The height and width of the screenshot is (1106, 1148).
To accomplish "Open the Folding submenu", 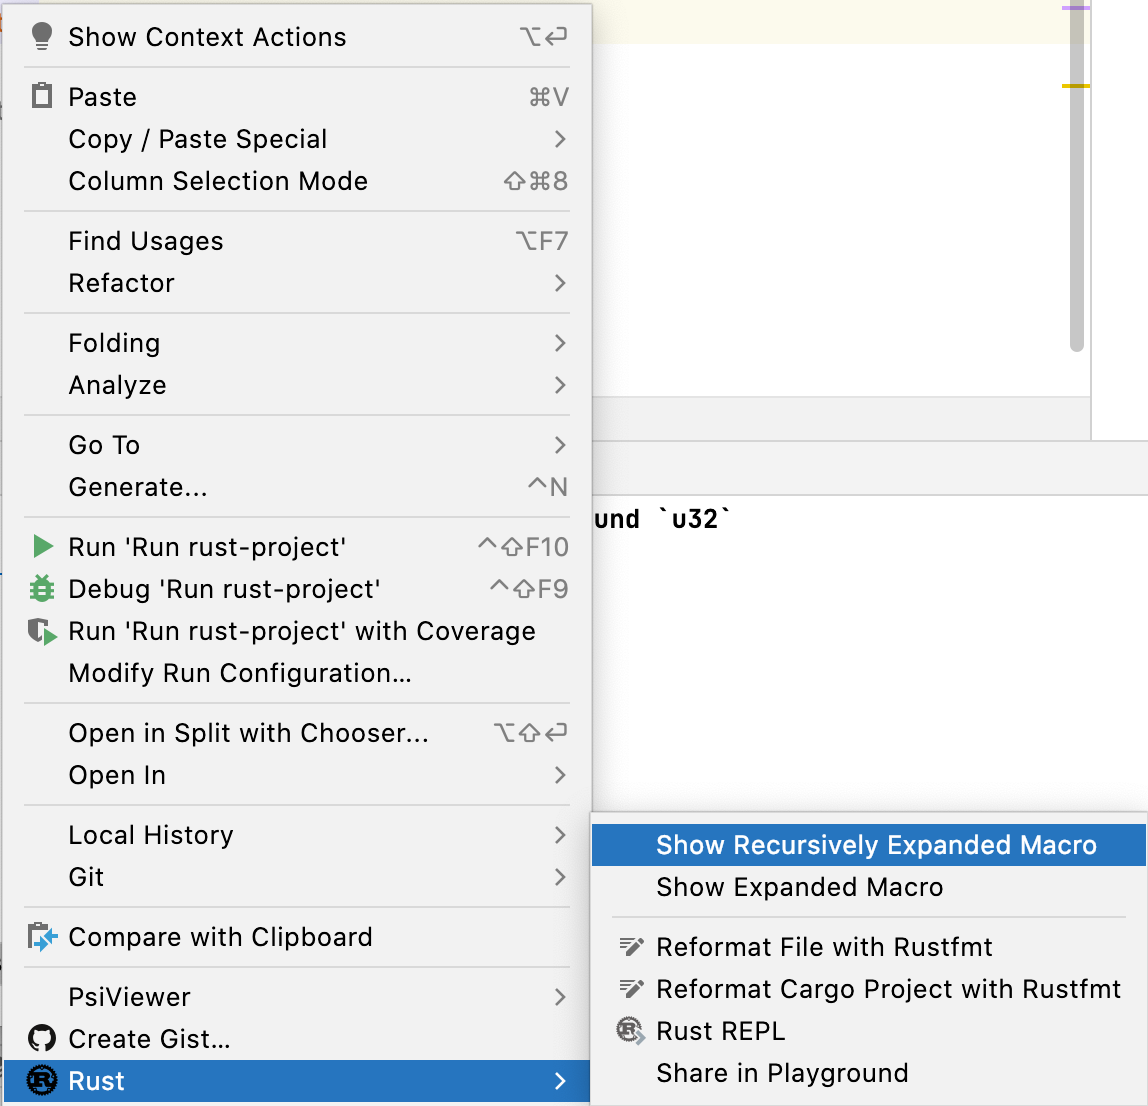I will point(113,343).
